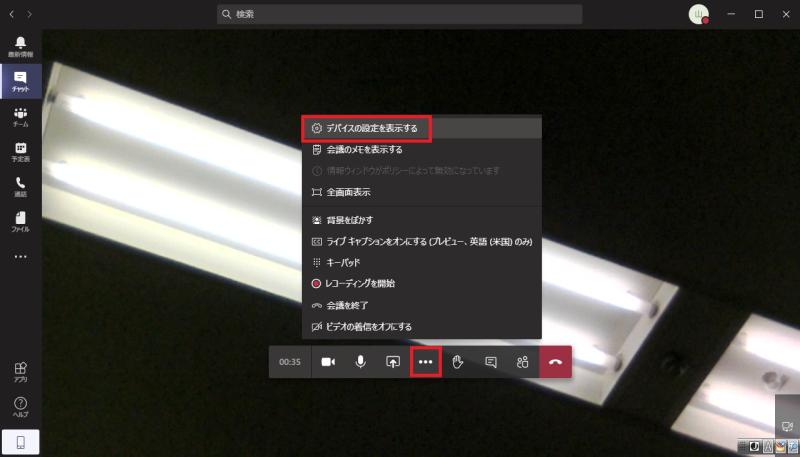Image resolution: width=800 pixels, height=457 pixels.
Task: Go forward with the right arrow
Action: pyautogui.click(x=29, y=15)
